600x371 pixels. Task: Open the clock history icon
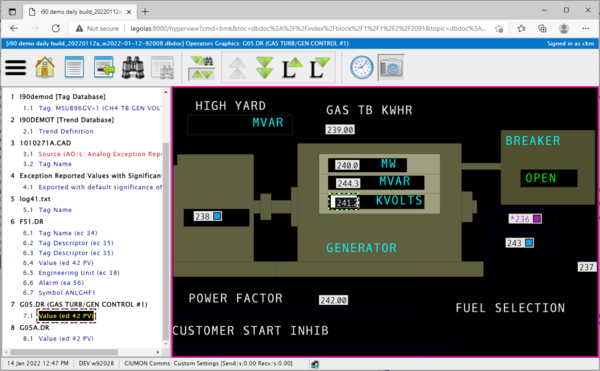pos(361,67)
